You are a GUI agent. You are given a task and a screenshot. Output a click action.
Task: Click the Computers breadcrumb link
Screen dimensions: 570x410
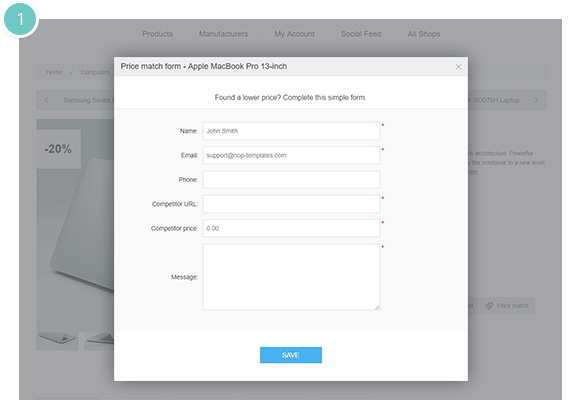pyautogui.click(x=95, y=72)
